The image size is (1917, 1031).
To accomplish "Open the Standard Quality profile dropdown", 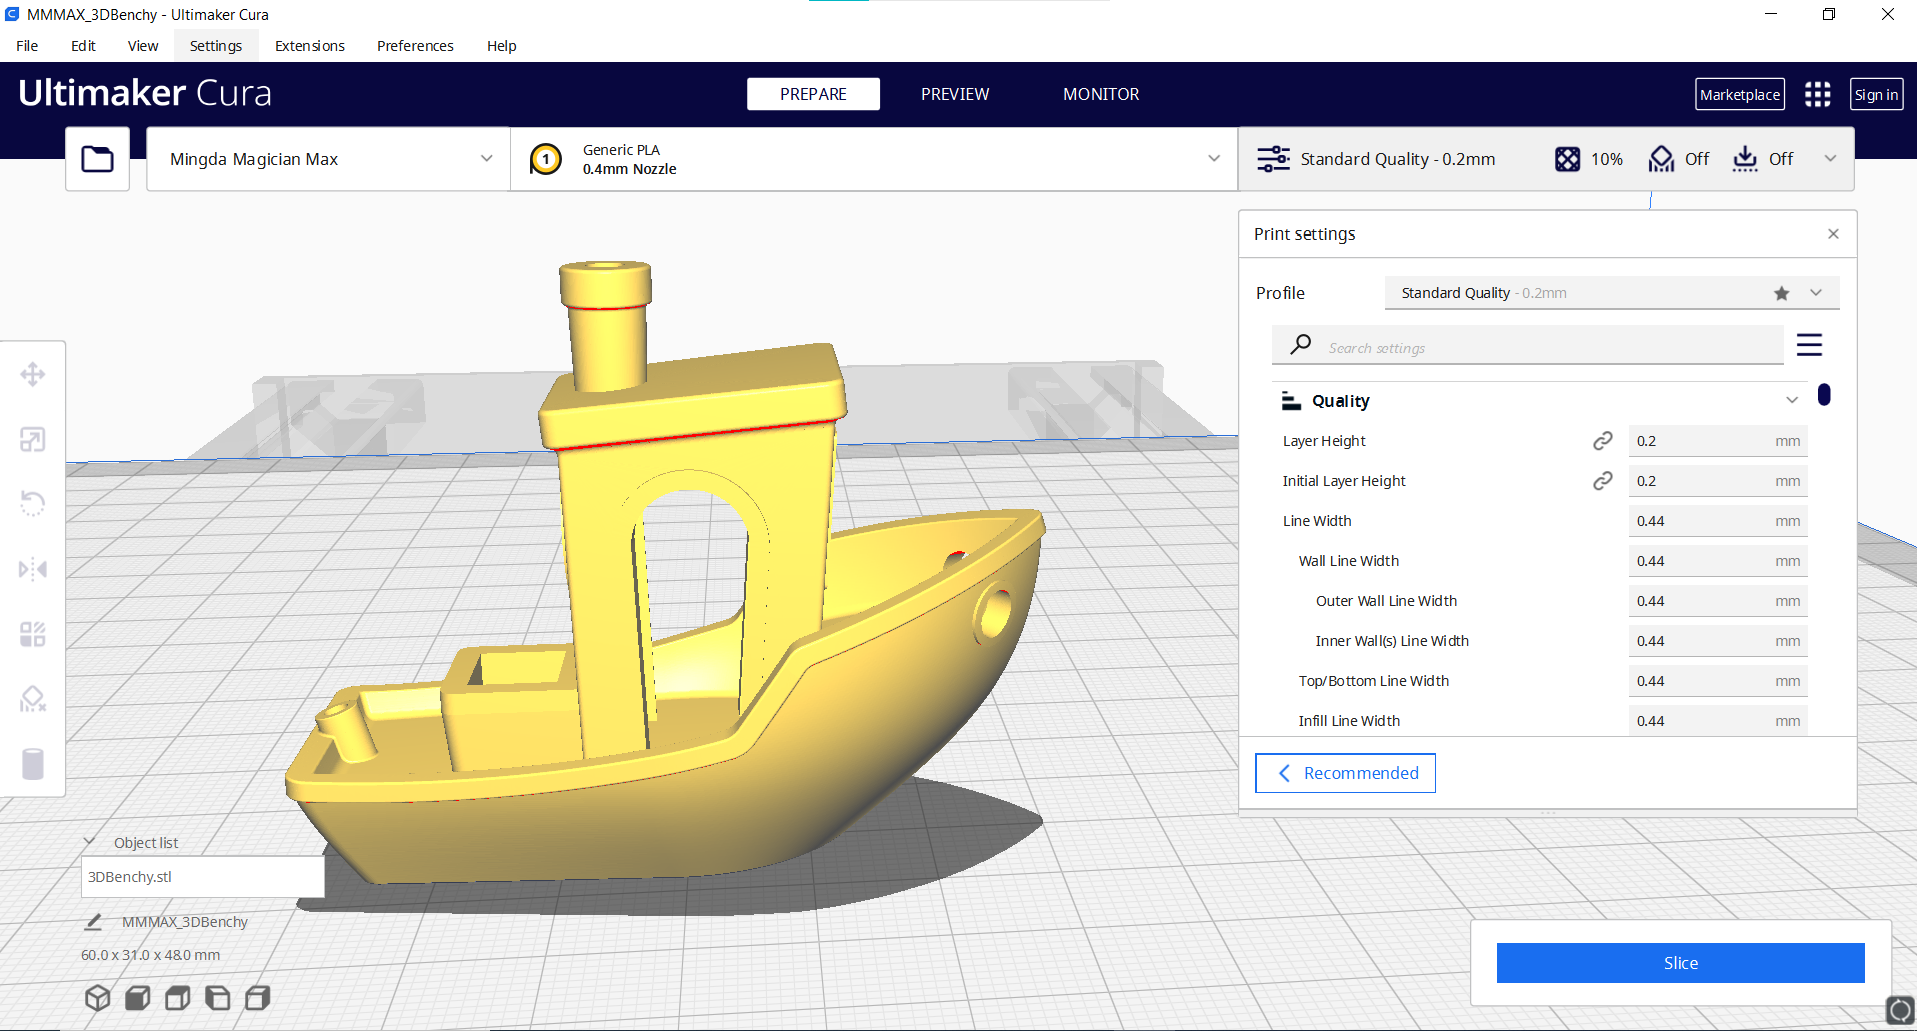I will point(1611,293).
